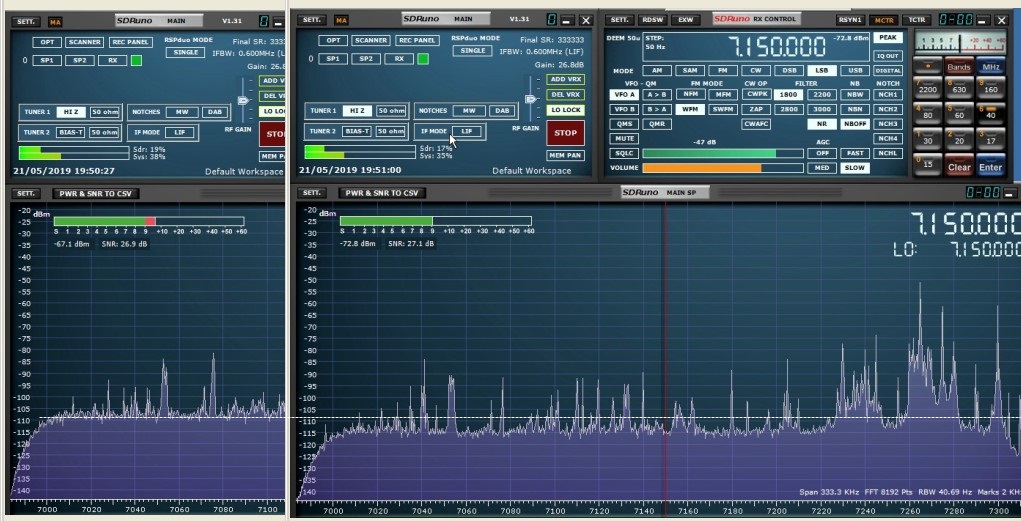1021x521 pixels.
Task: Click ADD VRX button
Action: (x=565, y=79)
